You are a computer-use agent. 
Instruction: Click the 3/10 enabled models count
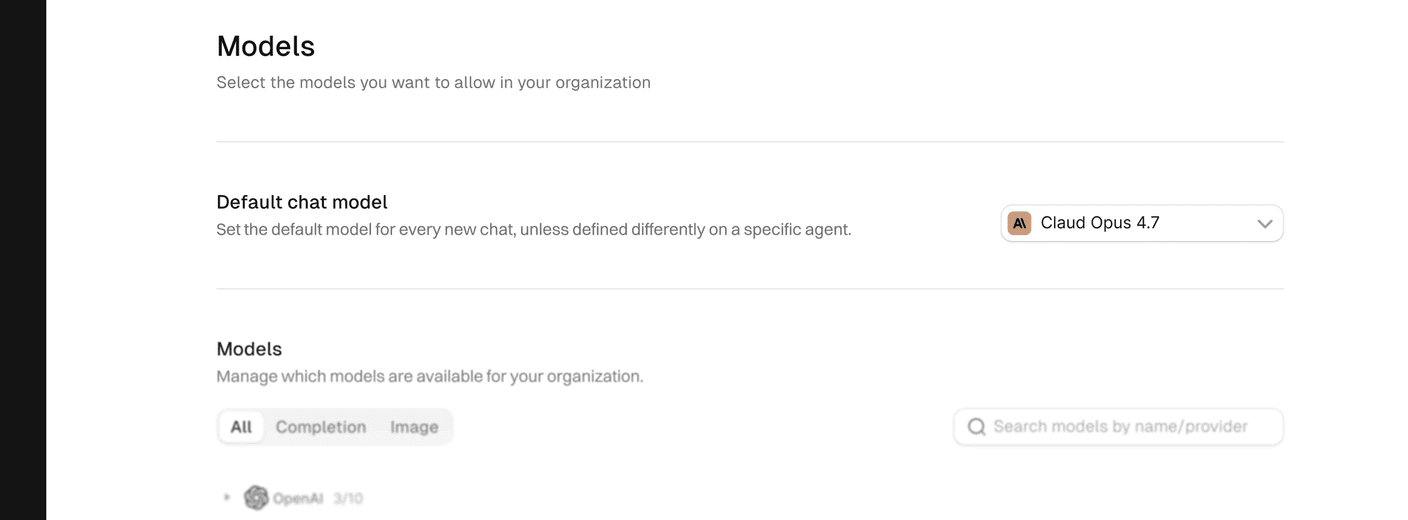pos(348,498)
